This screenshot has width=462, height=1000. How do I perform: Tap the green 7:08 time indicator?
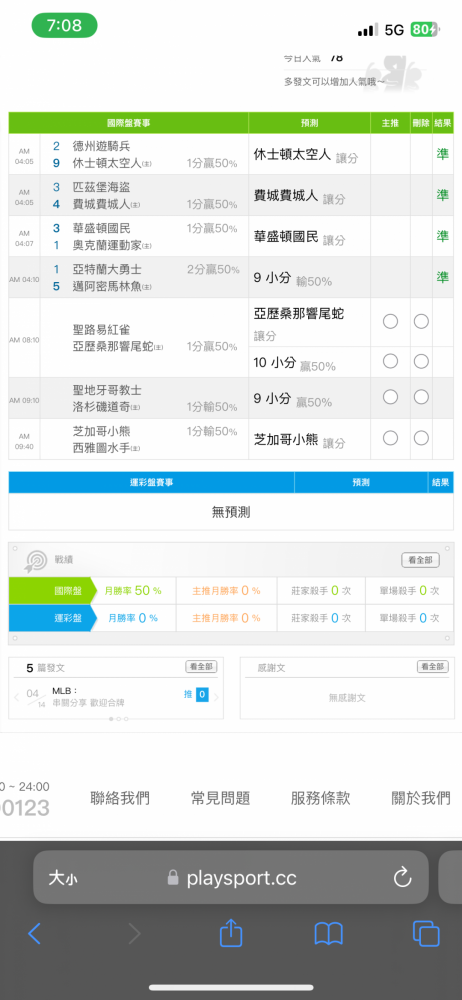tap(64, 26)
